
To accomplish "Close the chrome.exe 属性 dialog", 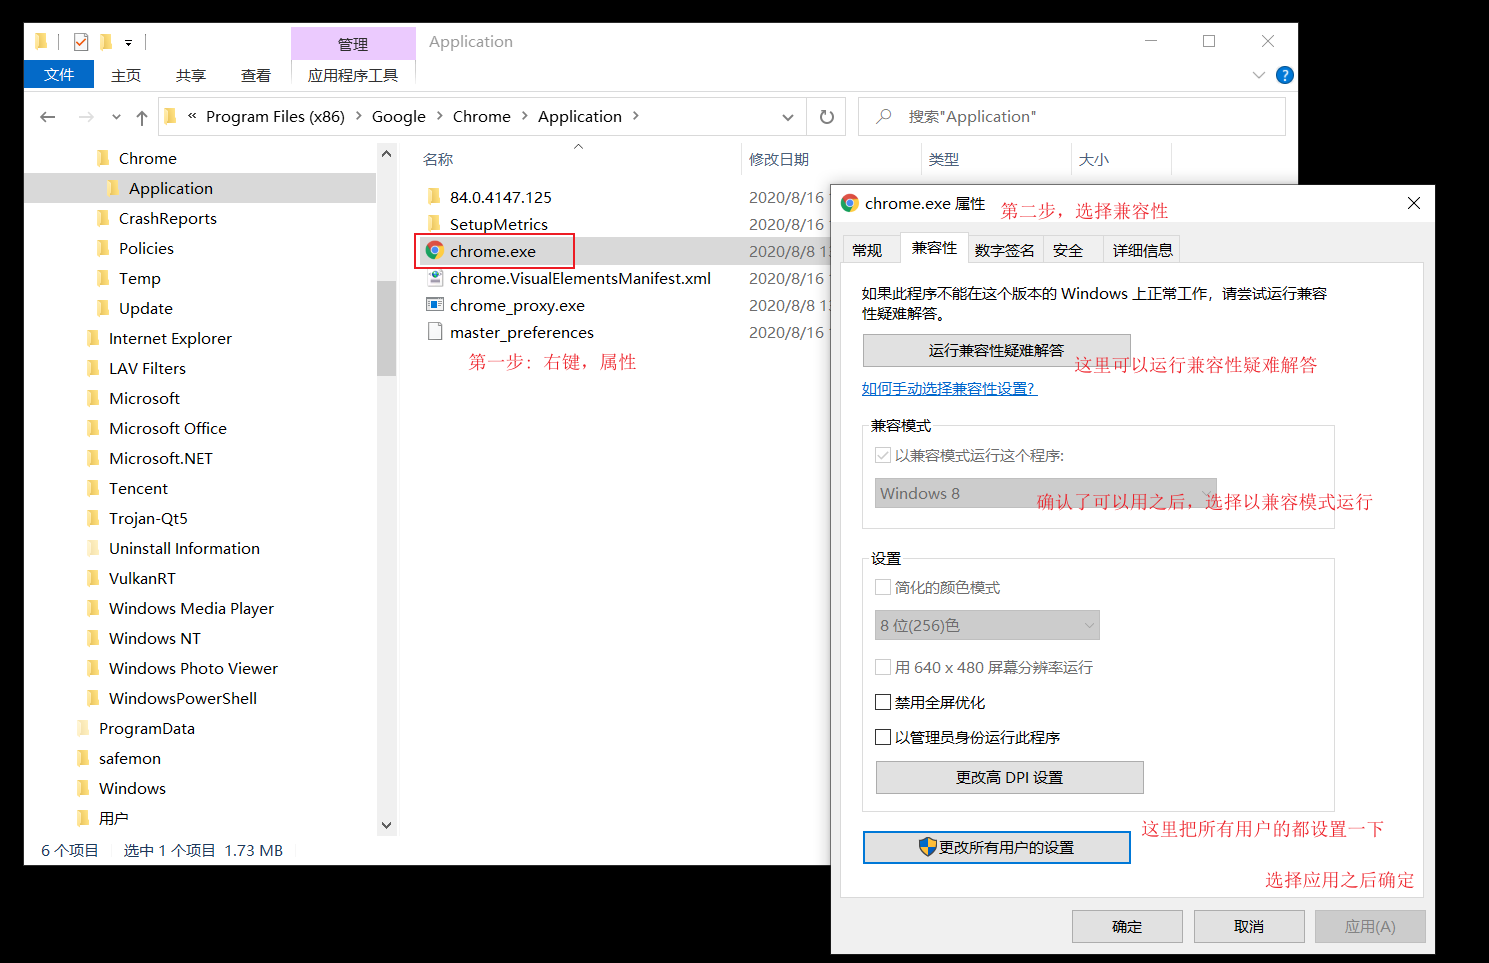I will (1413, 203).
